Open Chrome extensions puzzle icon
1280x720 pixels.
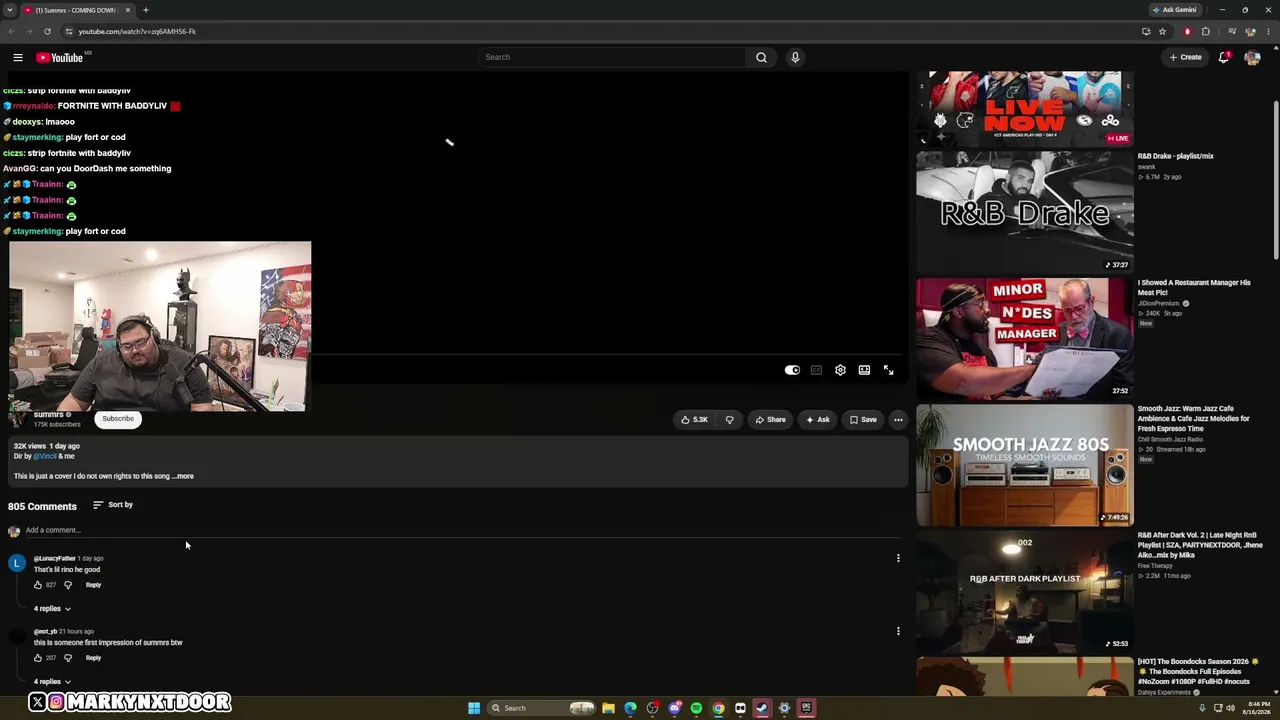click(1205, 31)
